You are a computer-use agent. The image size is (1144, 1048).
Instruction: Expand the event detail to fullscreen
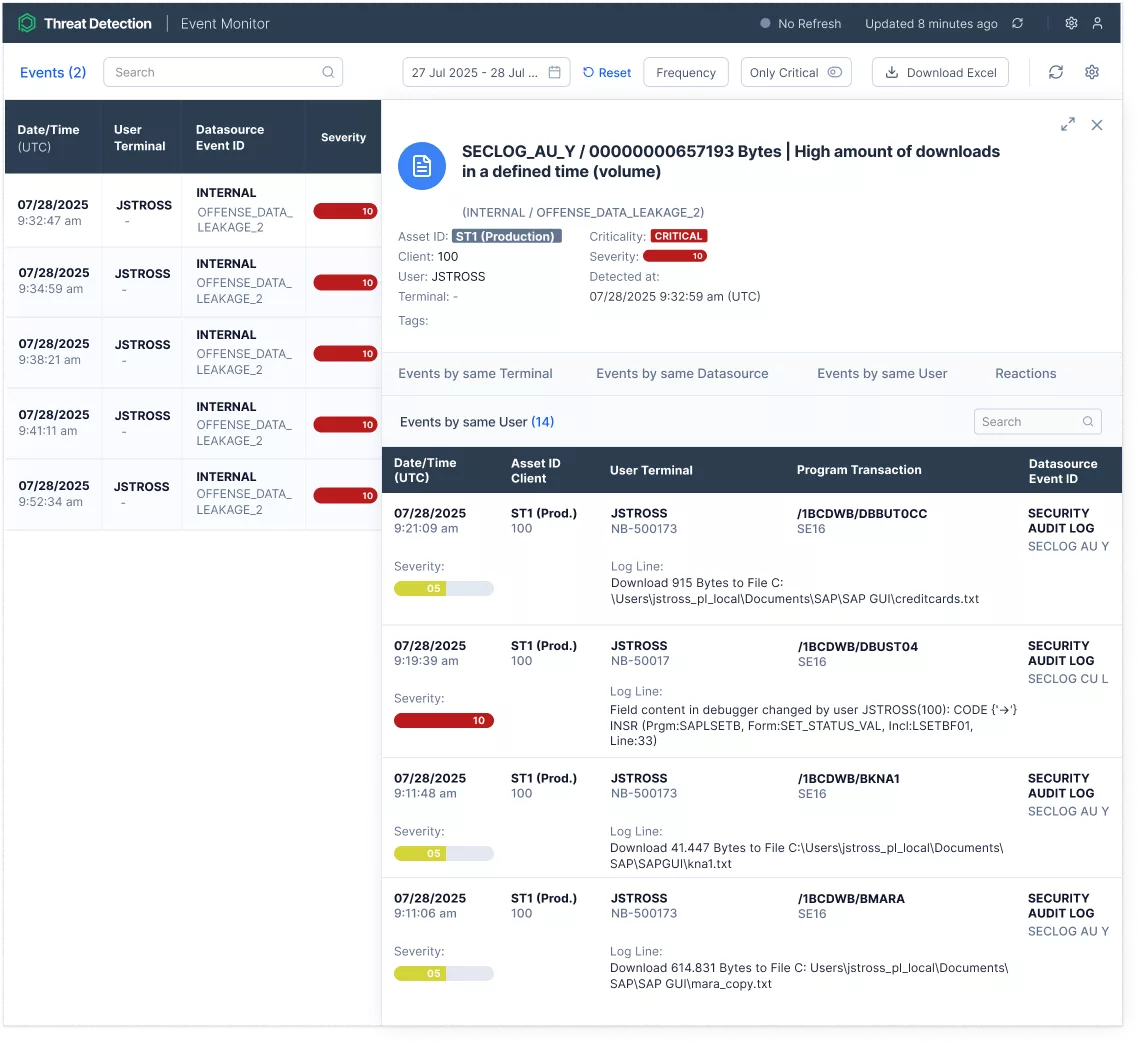(x=1067, y=125)
